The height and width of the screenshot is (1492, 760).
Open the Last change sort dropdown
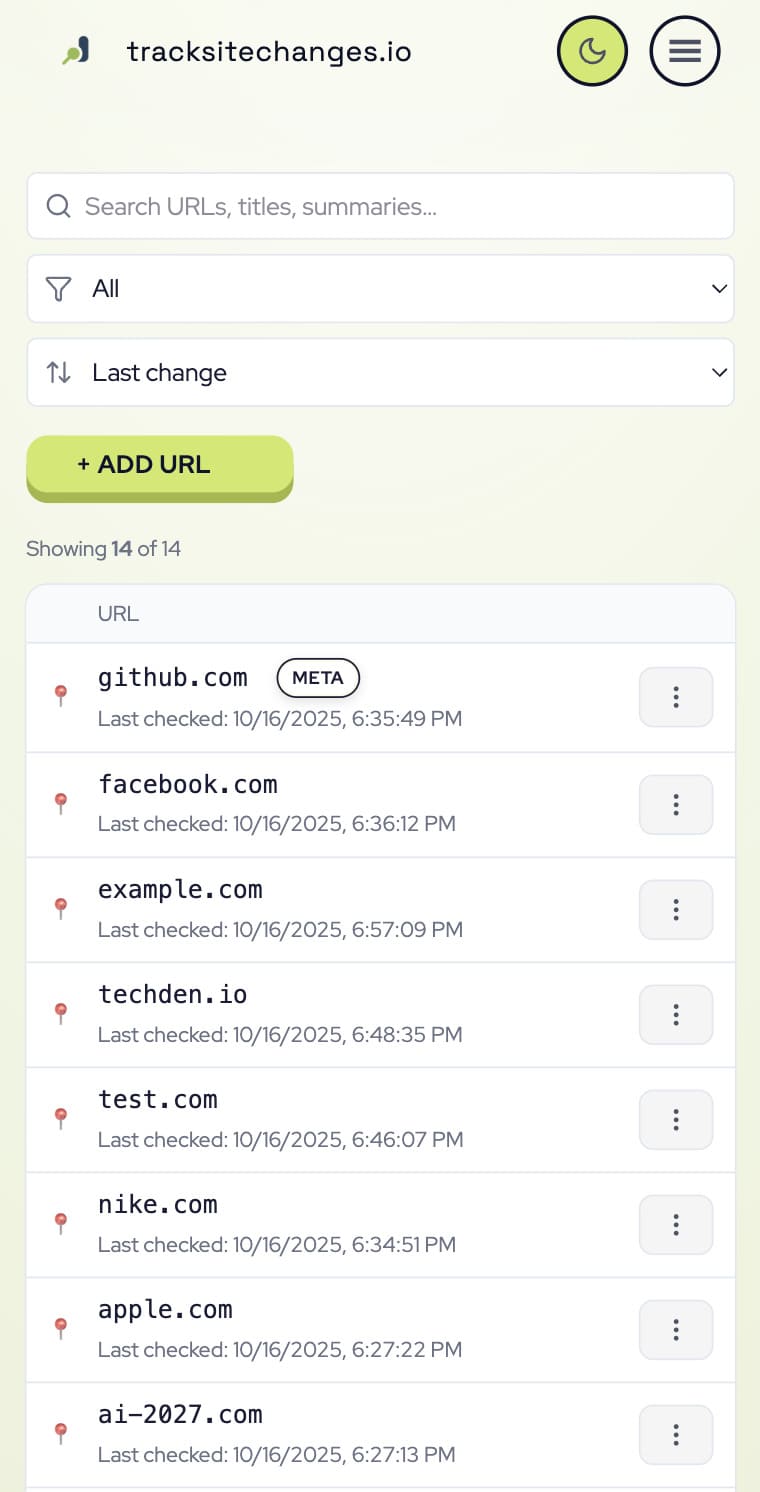[380, 372]
